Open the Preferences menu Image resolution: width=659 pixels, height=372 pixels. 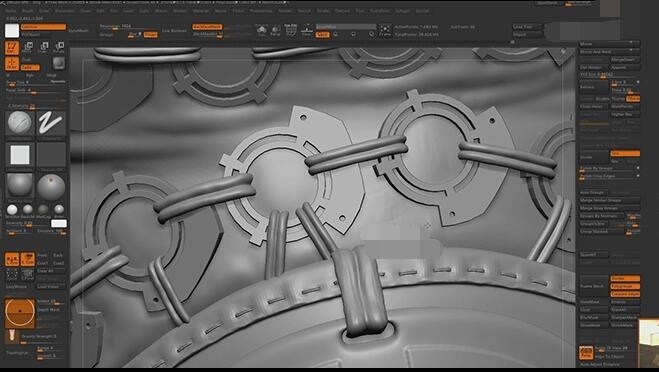261,11
